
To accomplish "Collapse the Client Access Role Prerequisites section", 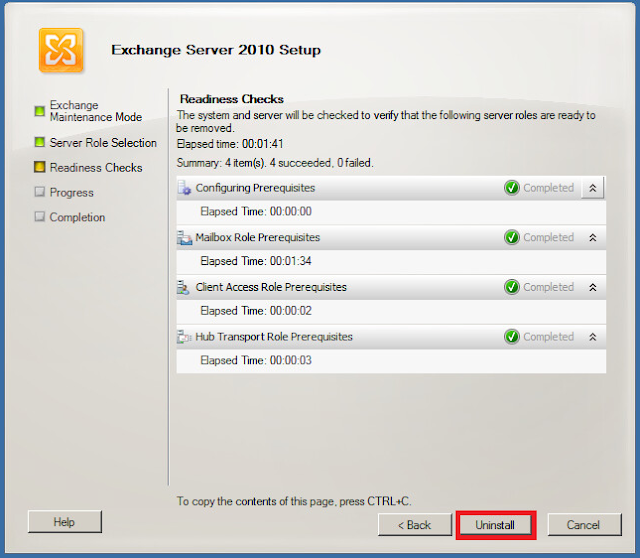I will tap(593, 287).
